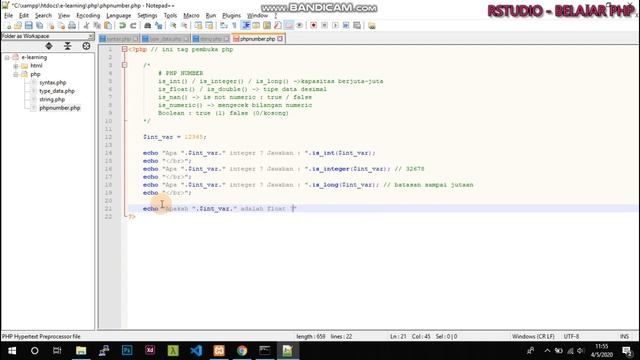Viewport: 640px width, 360px height.
Task: Click the Undo arrow icon
Action: 122,26
